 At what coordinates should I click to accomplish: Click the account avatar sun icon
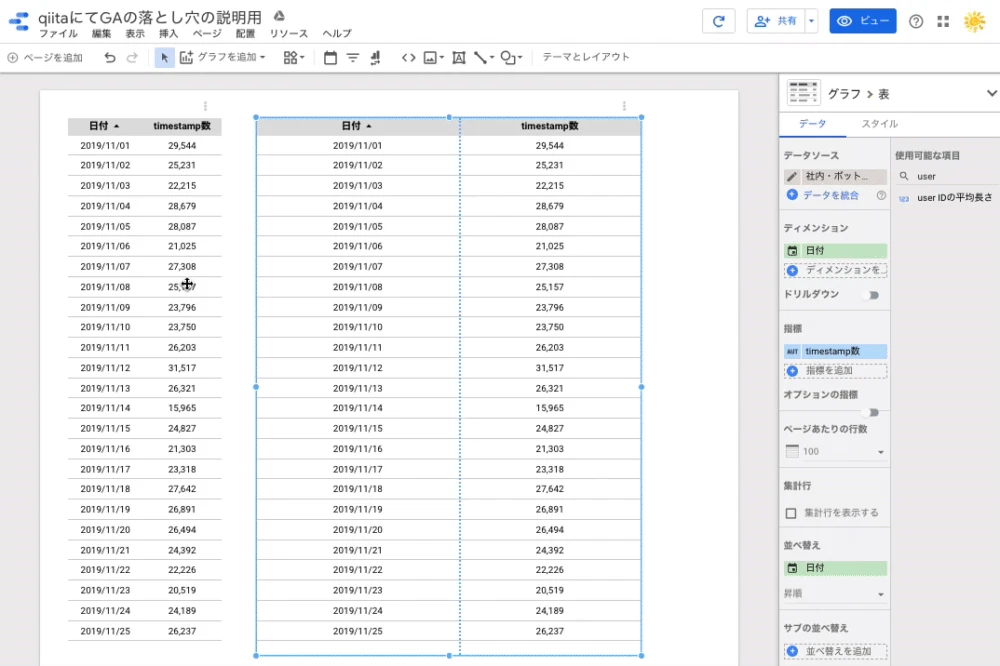click(974, 21)
